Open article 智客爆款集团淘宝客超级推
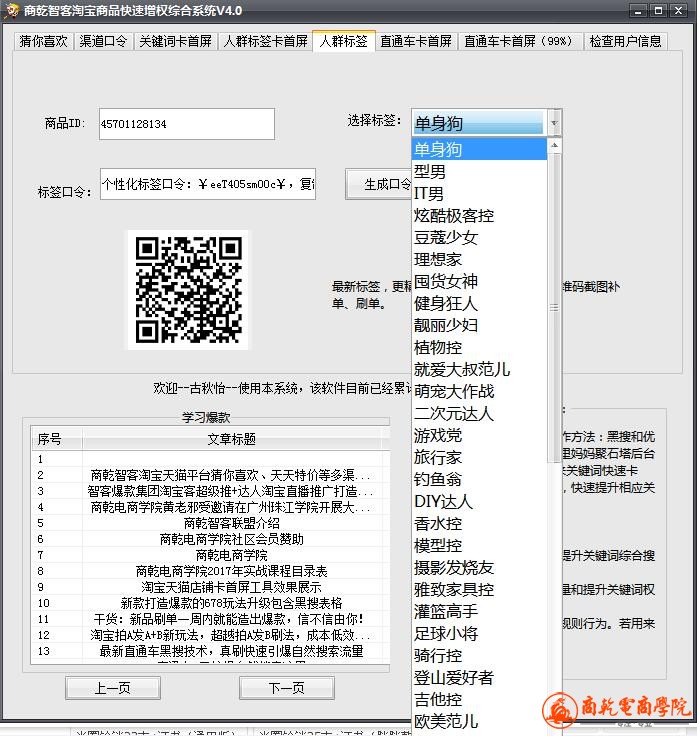The width and height of the screenshot is (697, 736). coord(210,491)
